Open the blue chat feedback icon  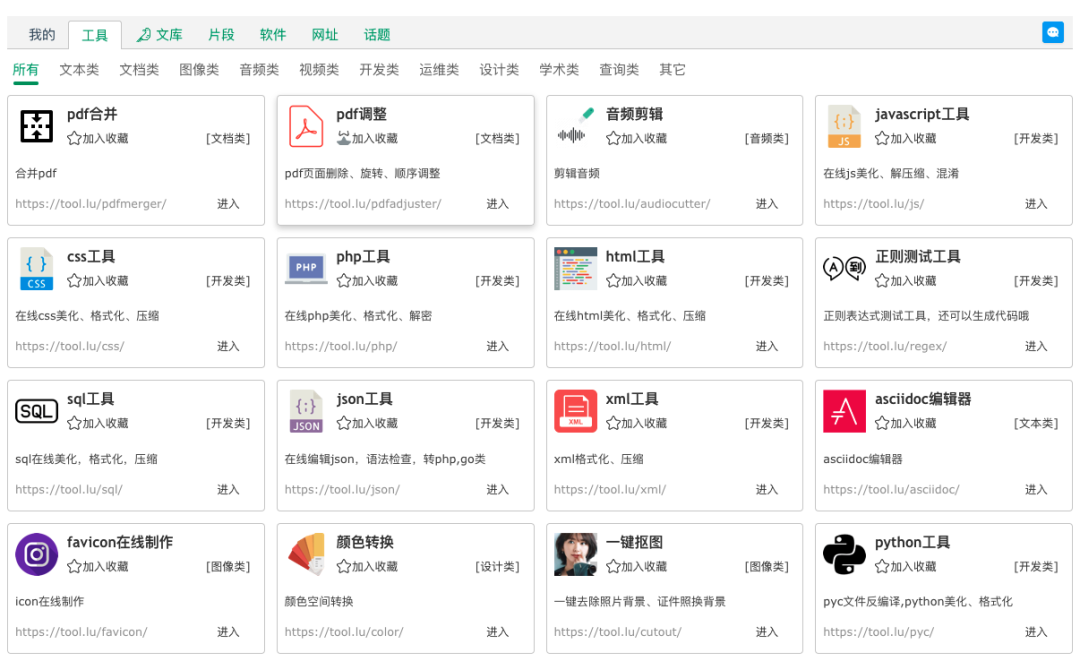pos(1052,32)
